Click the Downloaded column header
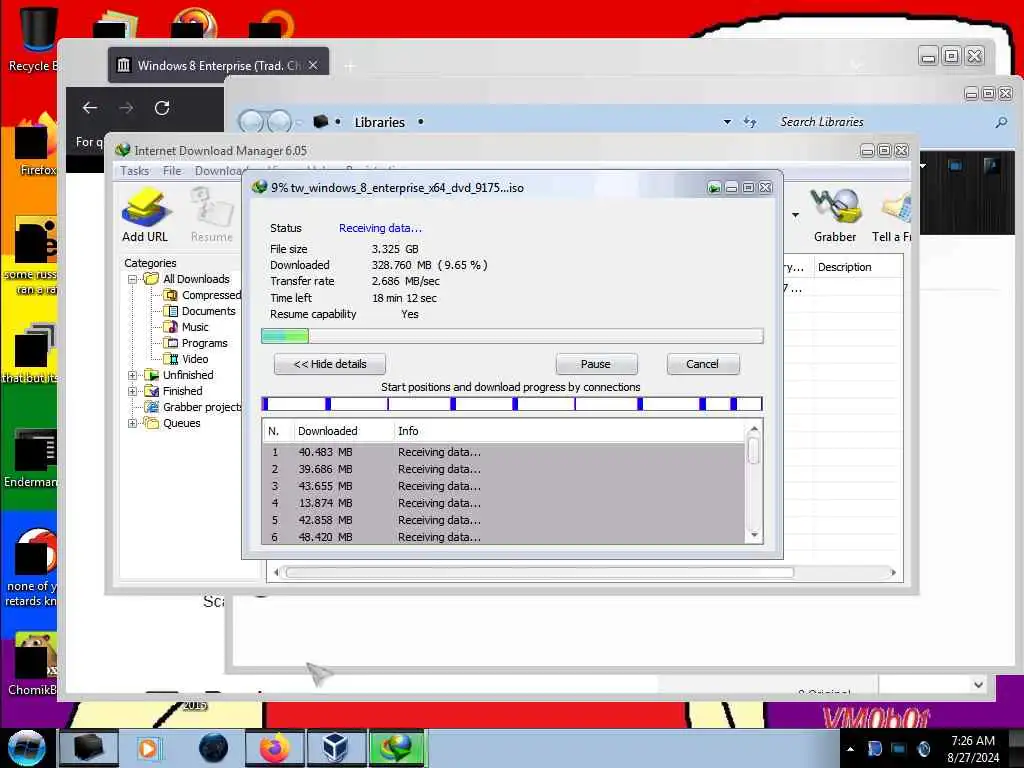 pos(343,431)
